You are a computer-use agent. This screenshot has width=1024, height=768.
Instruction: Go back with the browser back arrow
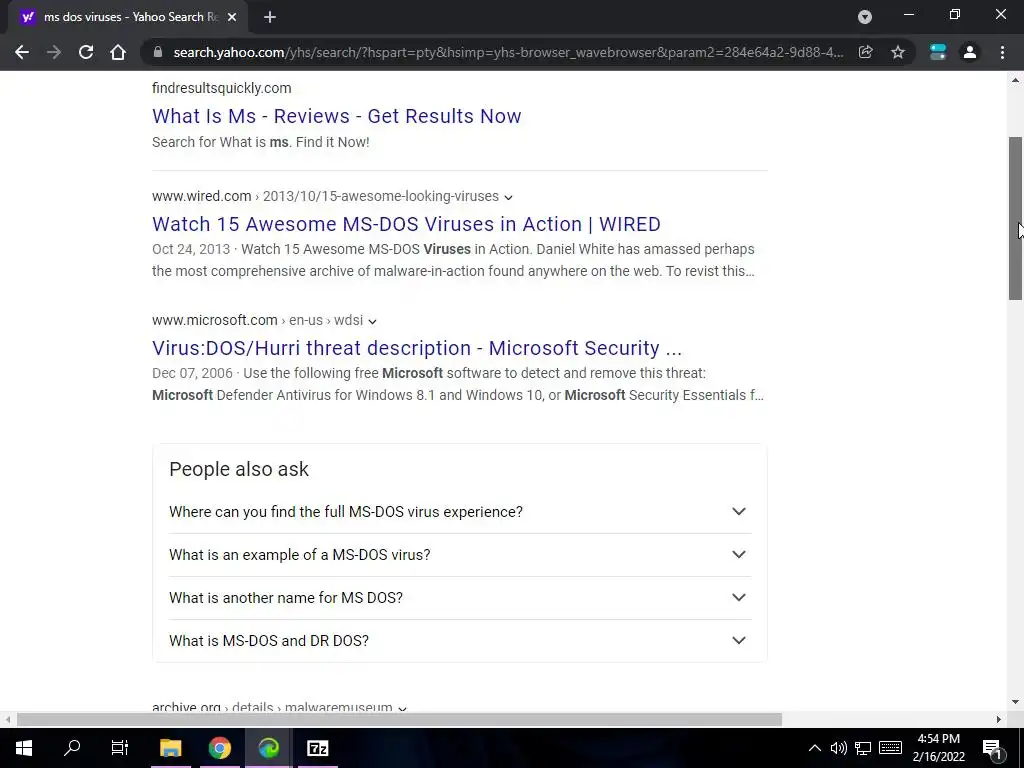click(x=22, y=52)
